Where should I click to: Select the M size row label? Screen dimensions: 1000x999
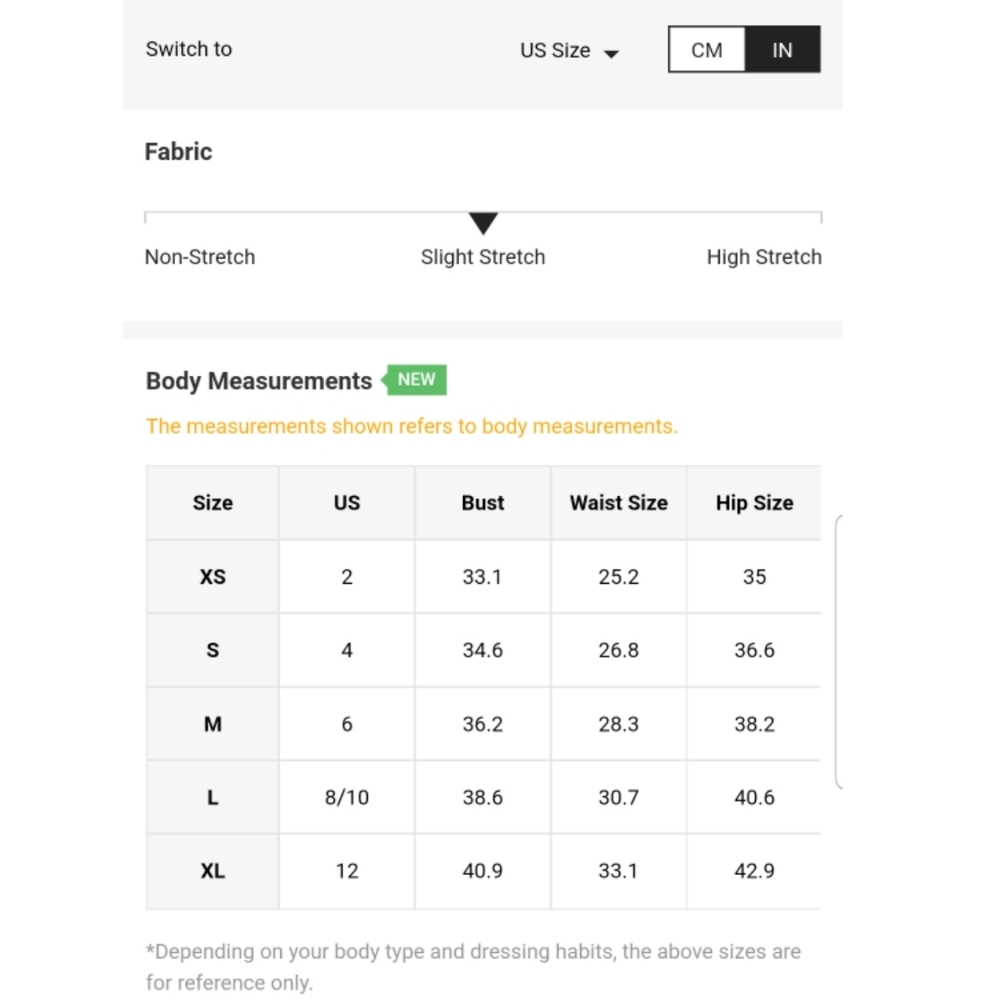(212, 724)
